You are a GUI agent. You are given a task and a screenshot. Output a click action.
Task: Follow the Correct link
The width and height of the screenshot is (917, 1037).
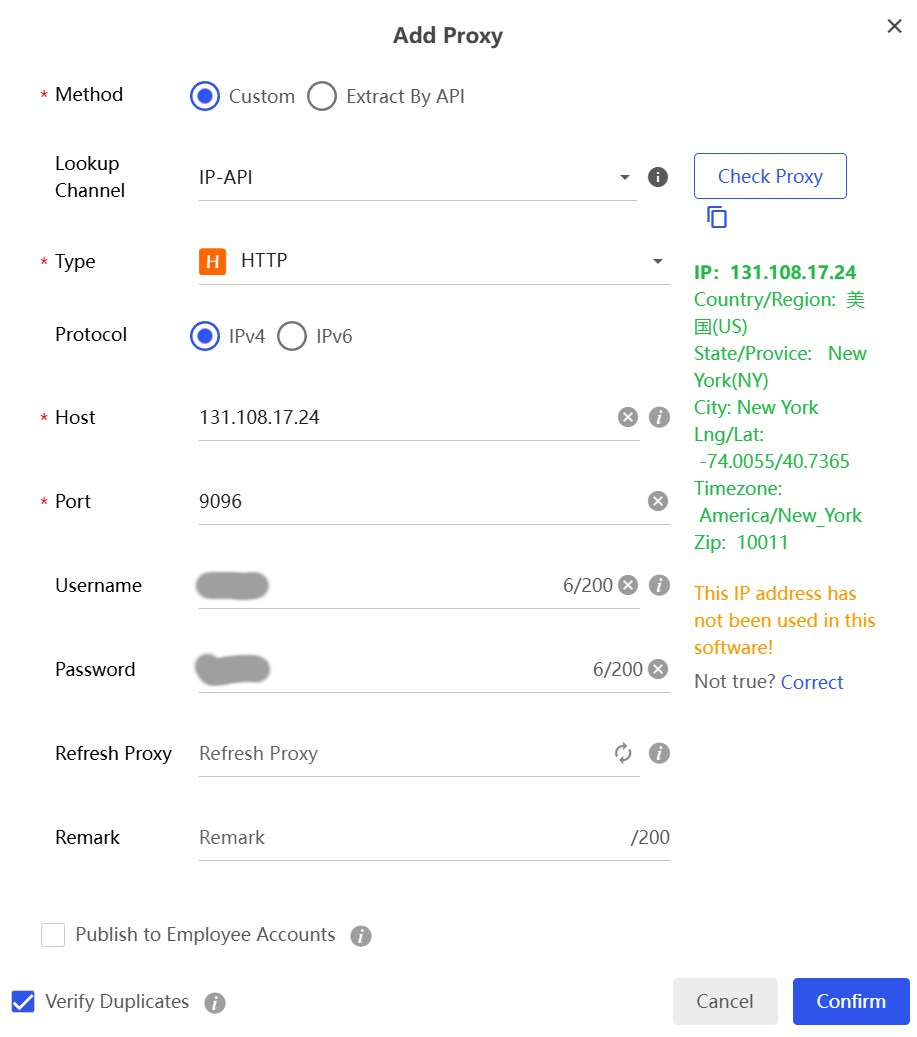tap(812, 682)
